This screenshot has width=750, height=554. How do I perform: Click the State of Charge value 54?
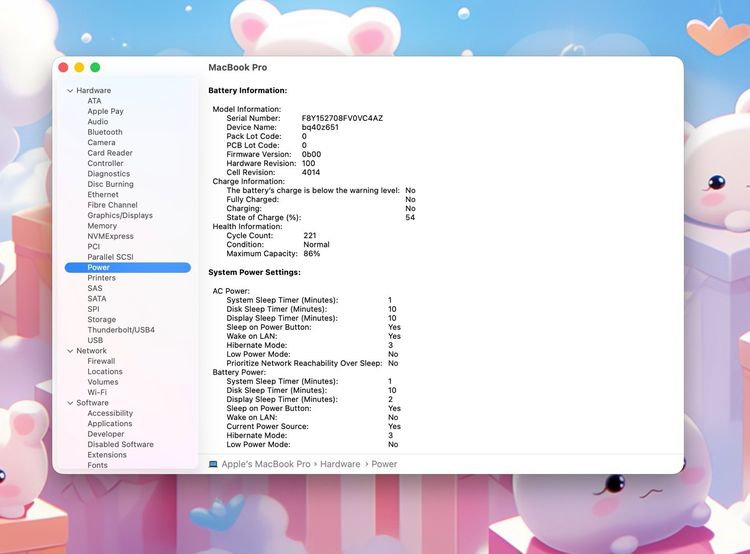[x=410, y=218]
